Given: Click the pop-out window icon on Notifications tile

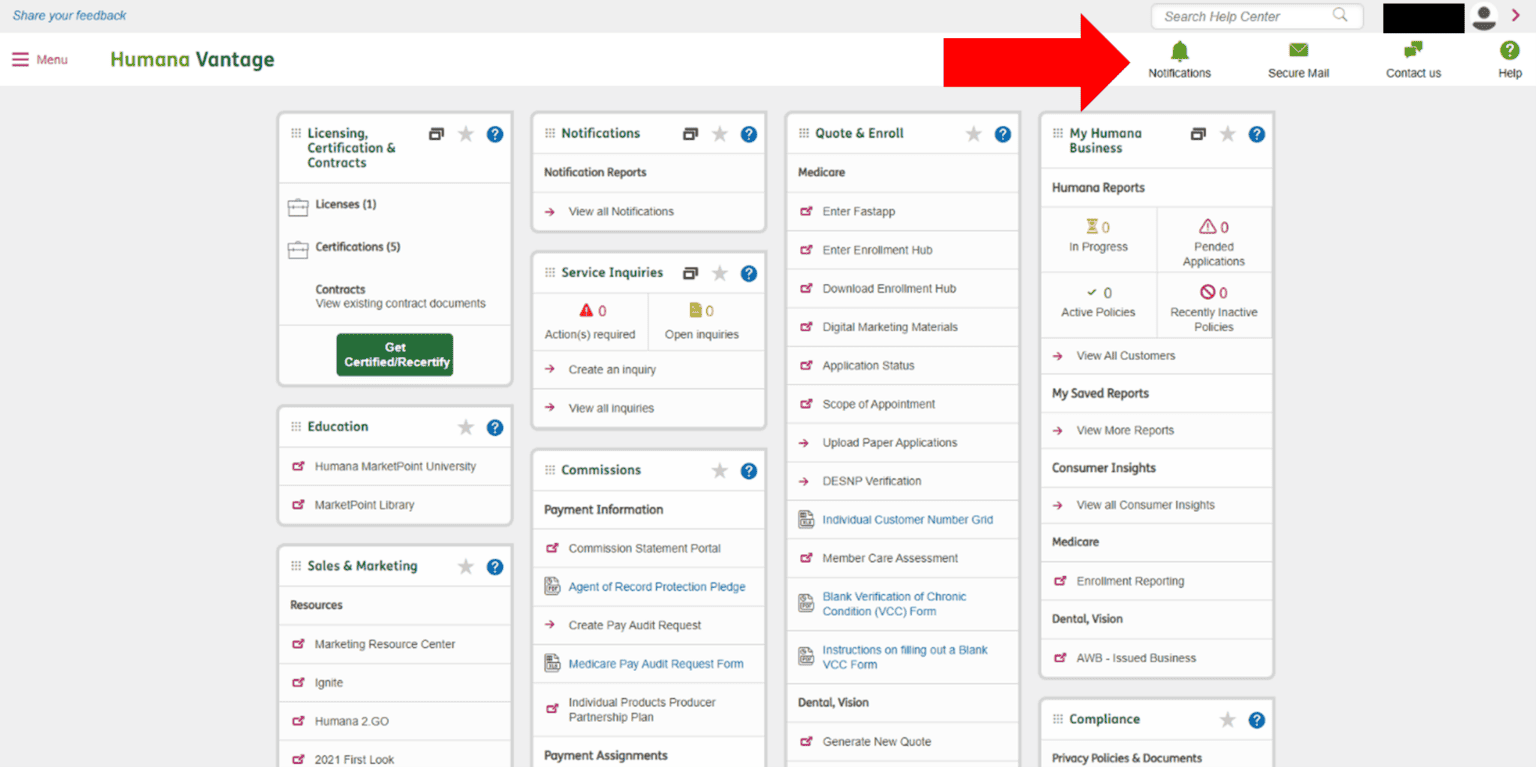Looking at the screenshot, I should [690, 133].
